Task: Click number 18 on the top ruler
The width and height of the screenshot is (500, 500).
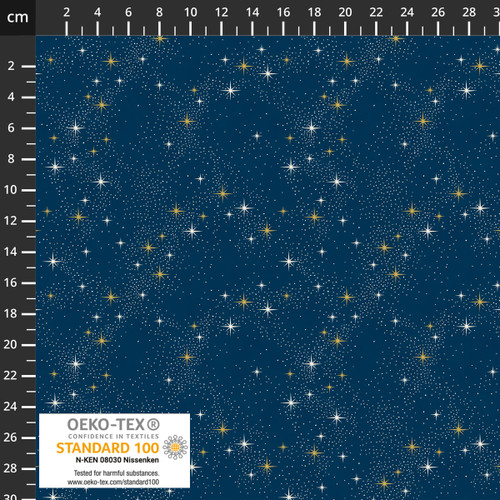Action: pyautogui.click(x=314, y=12)
